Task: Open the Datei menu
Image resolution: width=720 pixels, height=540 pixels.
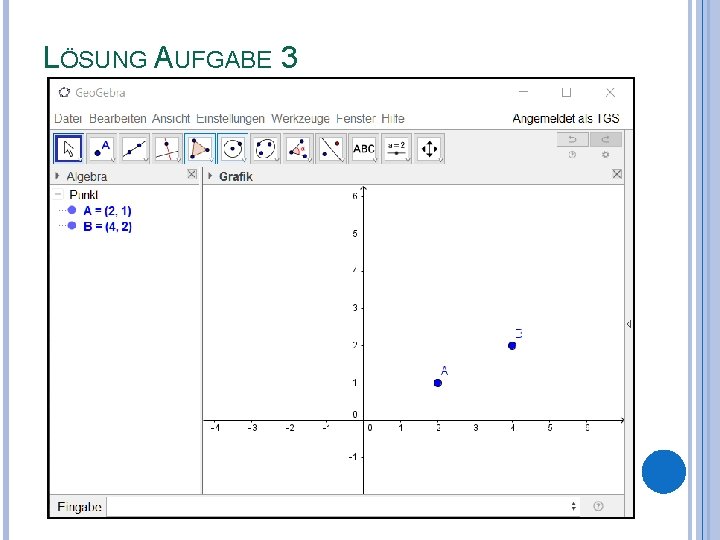Action: coord(68,118)
